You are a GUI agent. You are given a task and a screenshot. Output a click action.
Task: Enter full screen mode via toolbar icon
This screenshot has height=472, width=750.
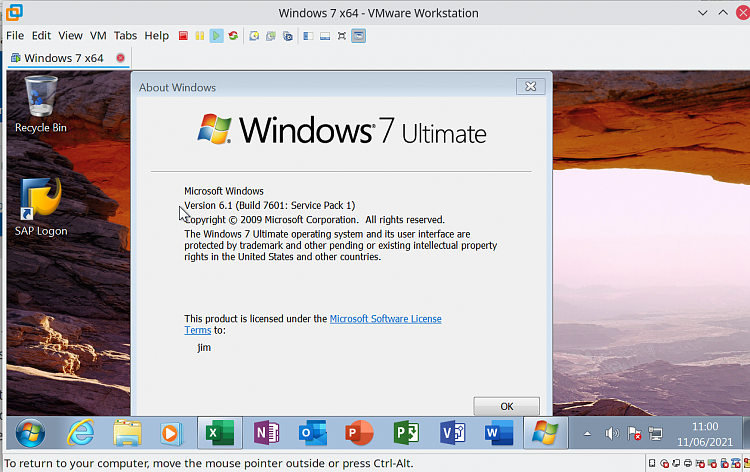click(x=342, y=36)
